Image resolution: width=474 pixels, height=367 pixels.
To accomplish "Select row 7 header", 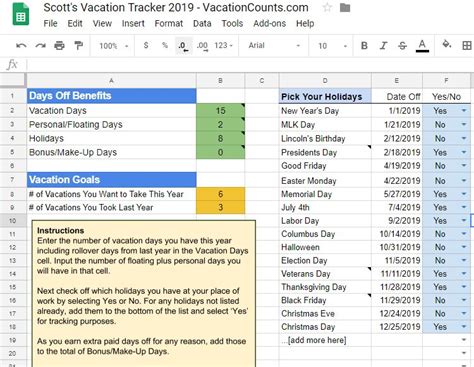I will point(12,180).
